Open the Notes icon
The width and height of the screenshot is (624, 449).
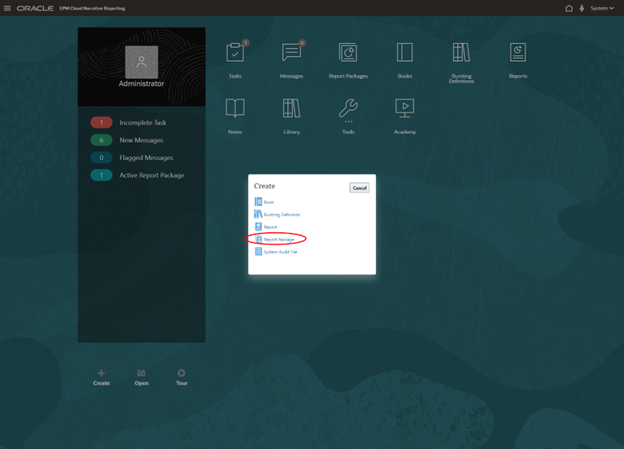[235, 108]
